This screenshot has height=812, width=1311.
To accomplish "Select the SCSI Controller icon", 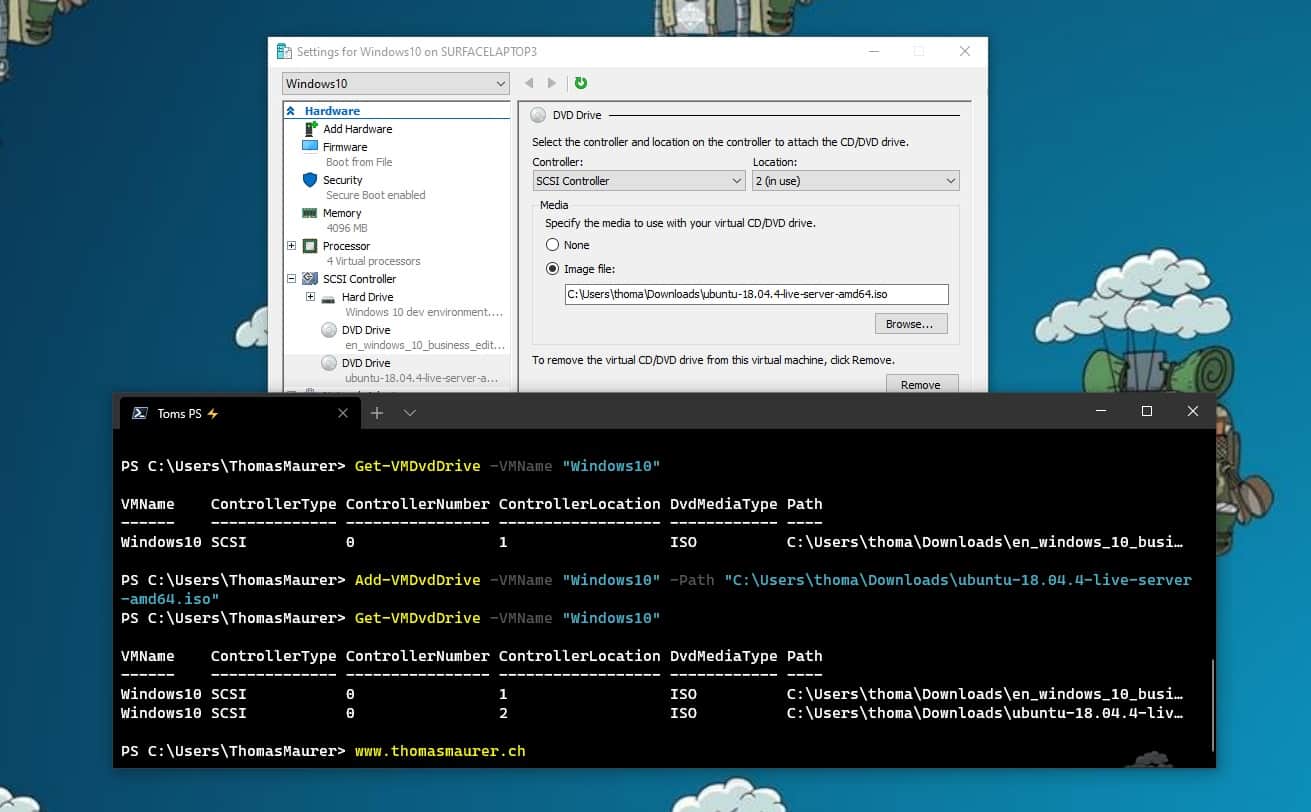I will tap(310, 279).
